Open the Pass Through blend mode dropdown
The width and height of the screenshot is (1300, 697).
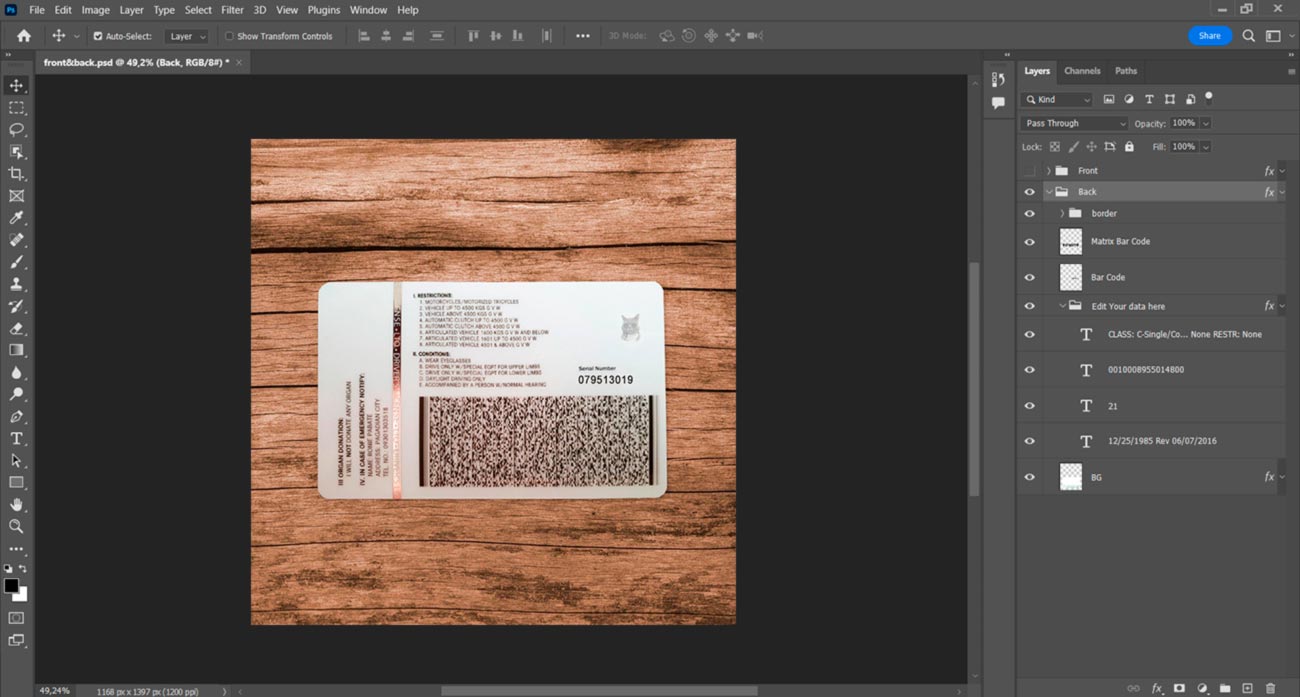[1074, 123]
